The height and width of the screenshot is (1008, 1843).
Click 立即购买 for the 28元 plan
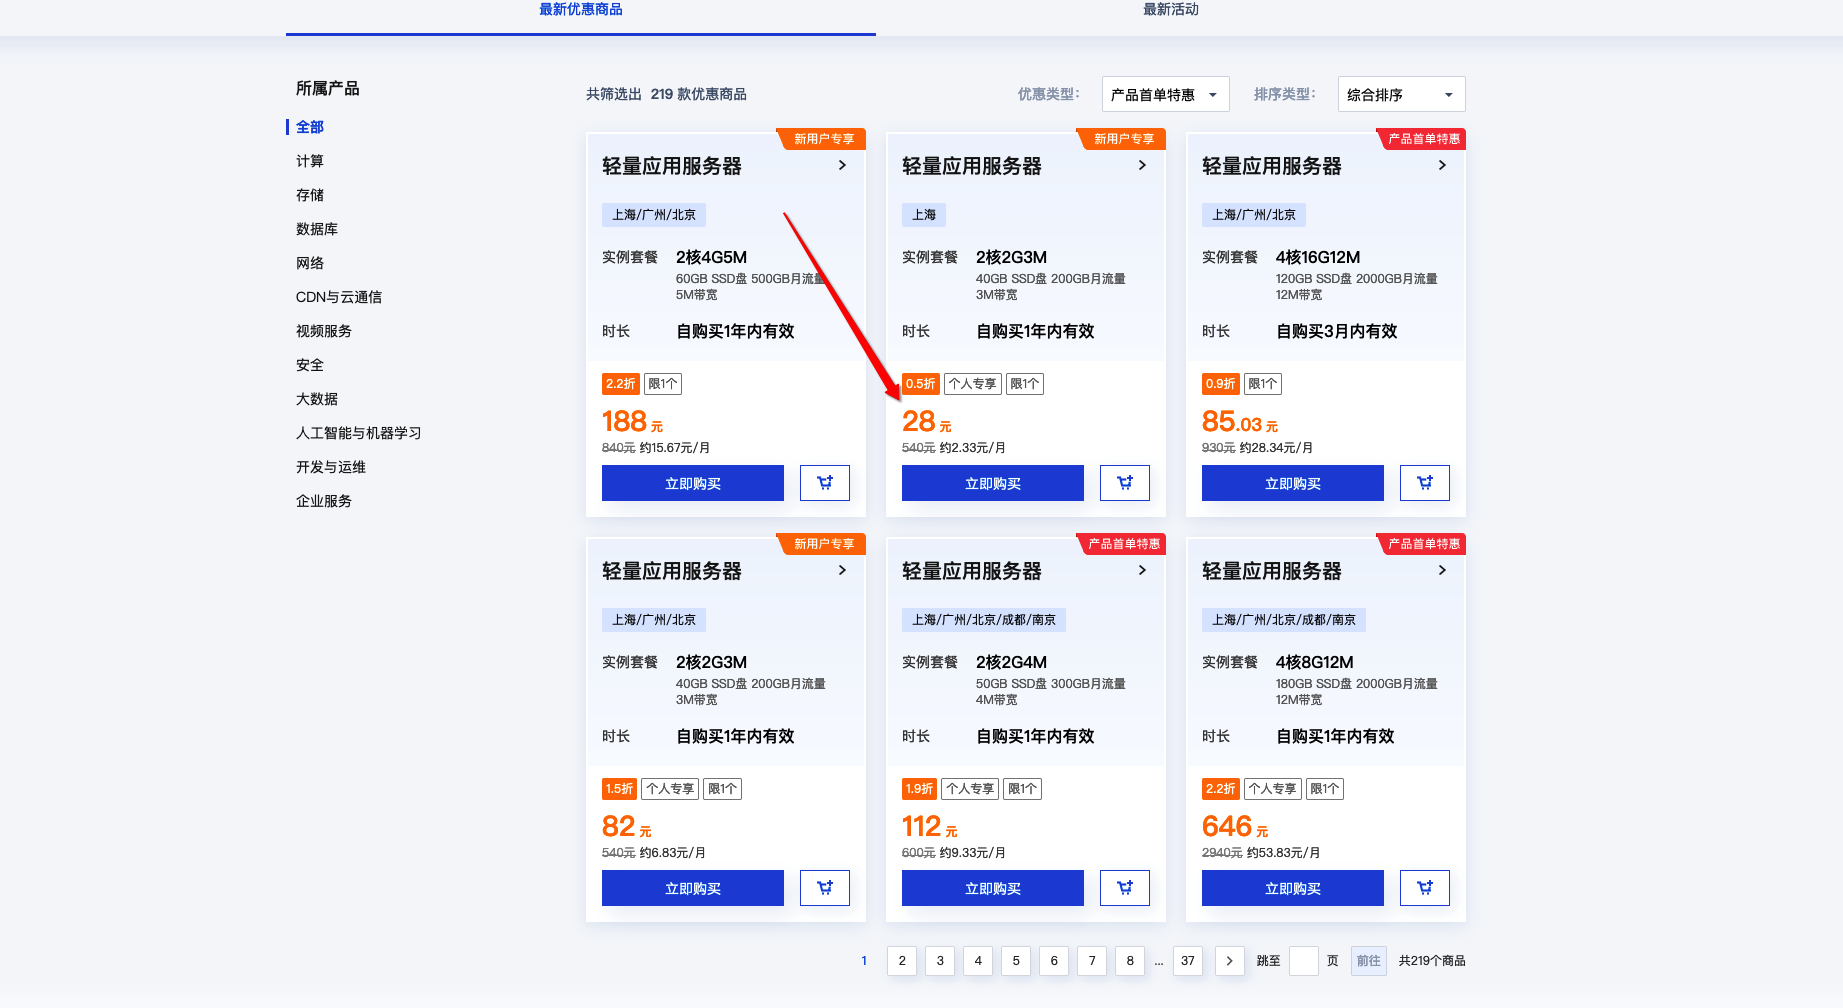[x=993, y=483]
